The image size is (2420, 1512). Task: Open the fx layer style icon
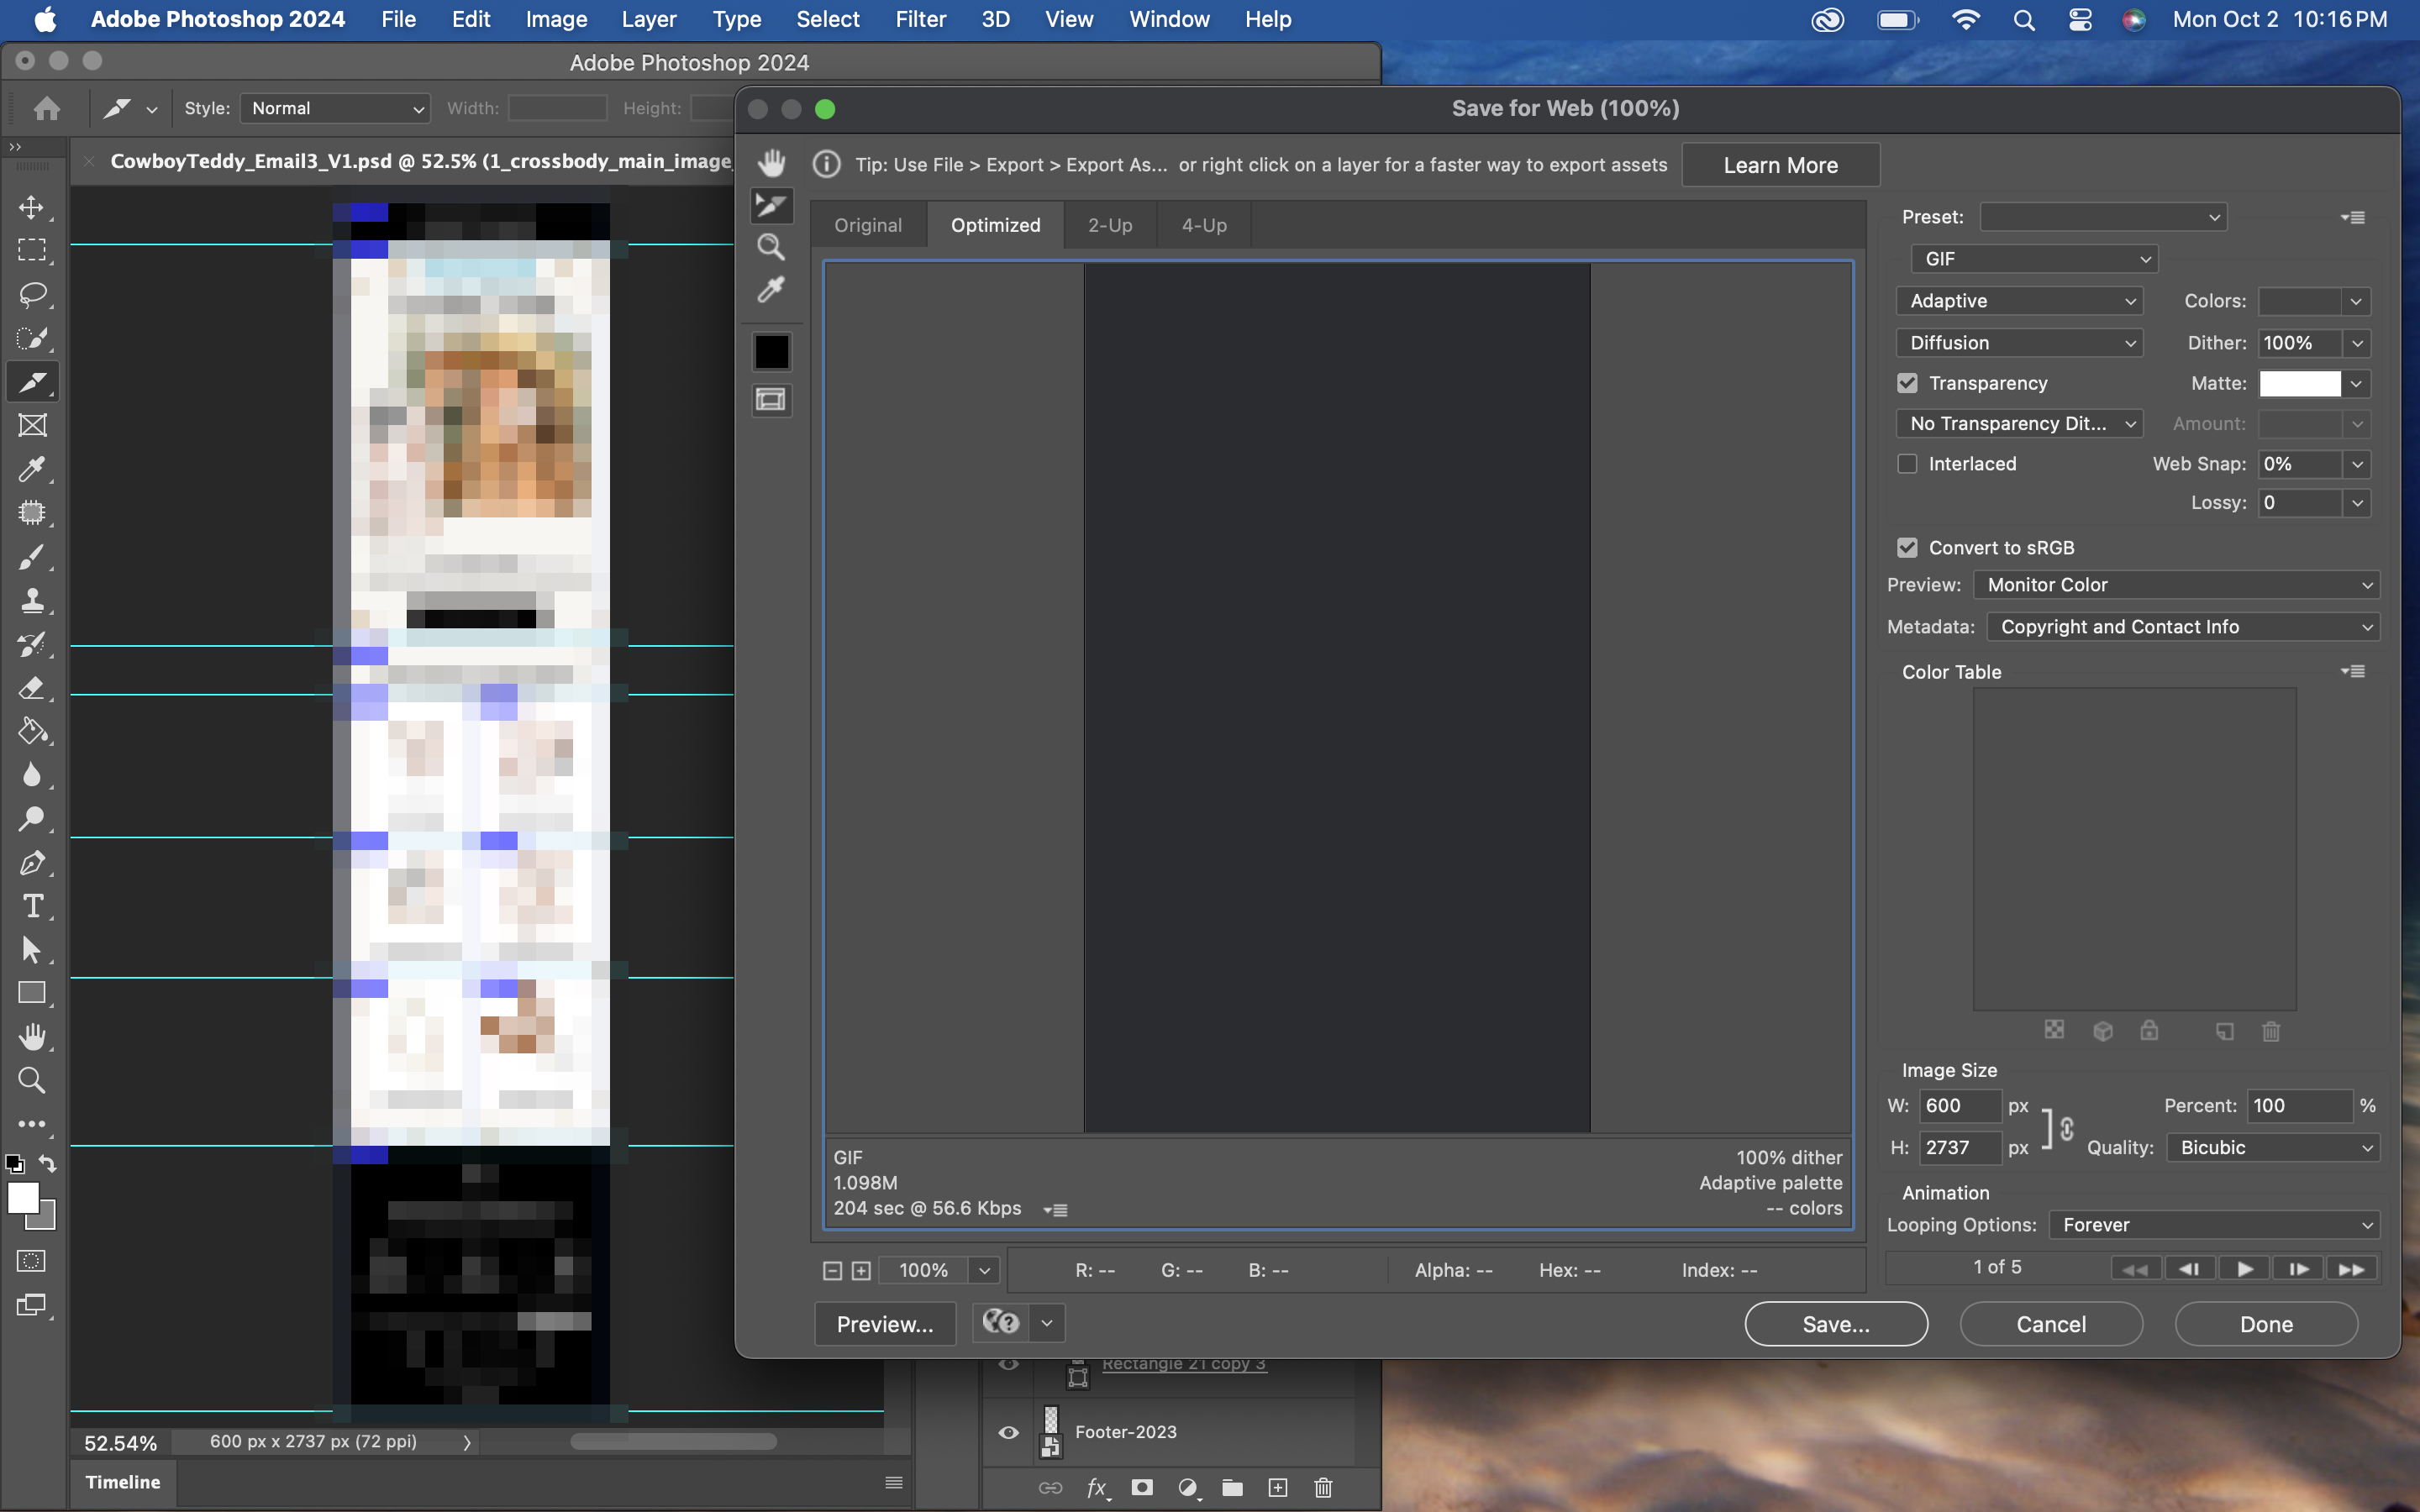pyautogui.click(x=1097, y=1488)
